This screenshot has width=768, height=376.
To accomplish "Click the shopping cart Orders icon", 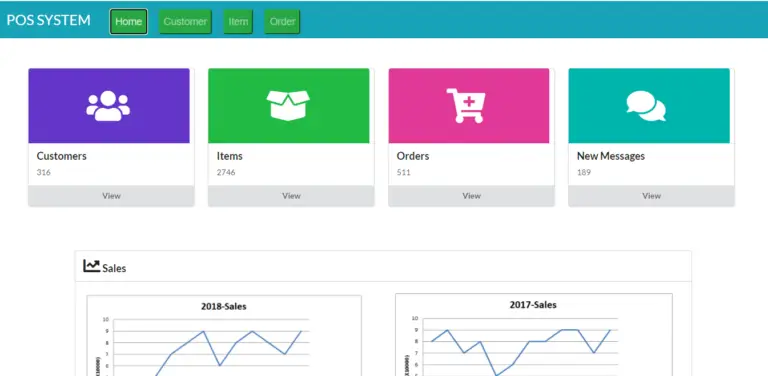I will pyautogui.click(x=466, y=106).
